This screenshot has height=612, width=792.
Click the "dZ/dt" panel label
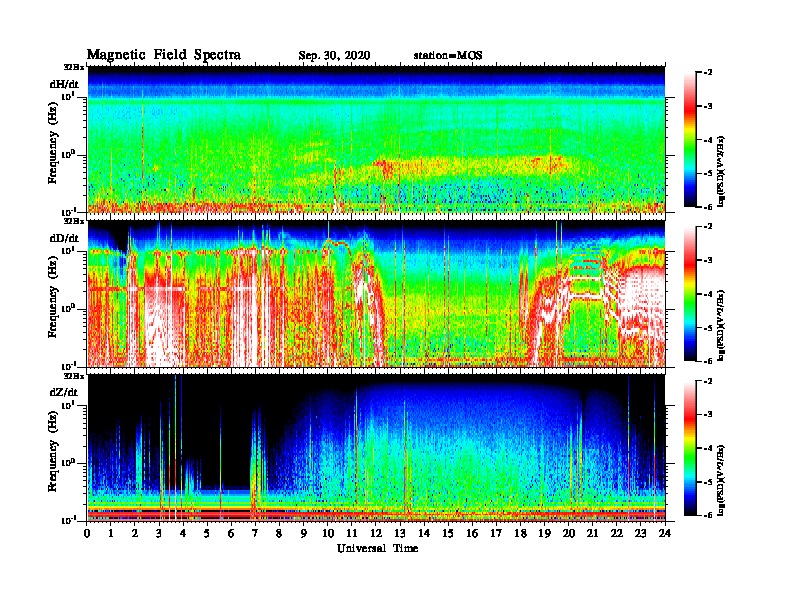point(64,392)
